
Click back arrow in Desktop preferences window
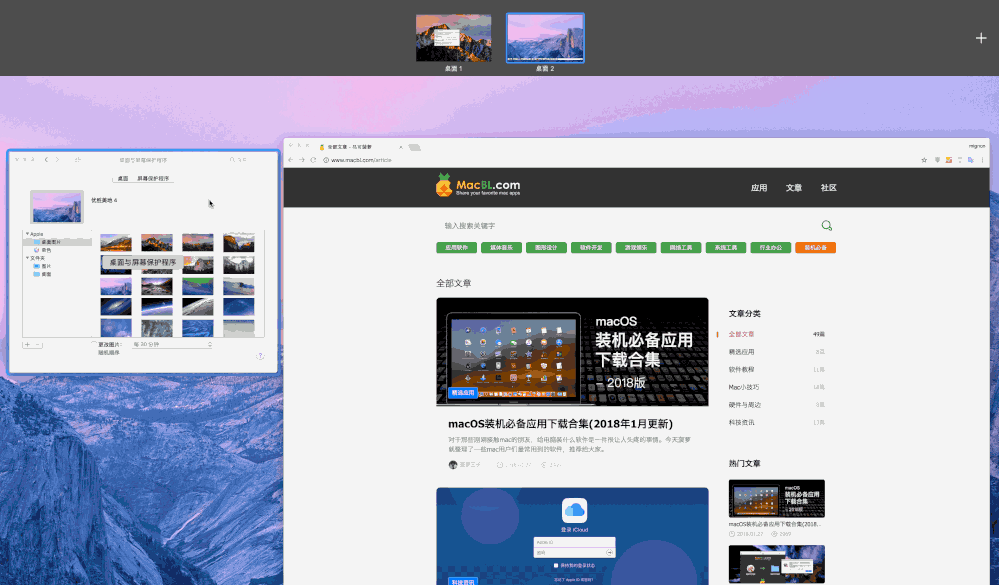tap(46, 159)
